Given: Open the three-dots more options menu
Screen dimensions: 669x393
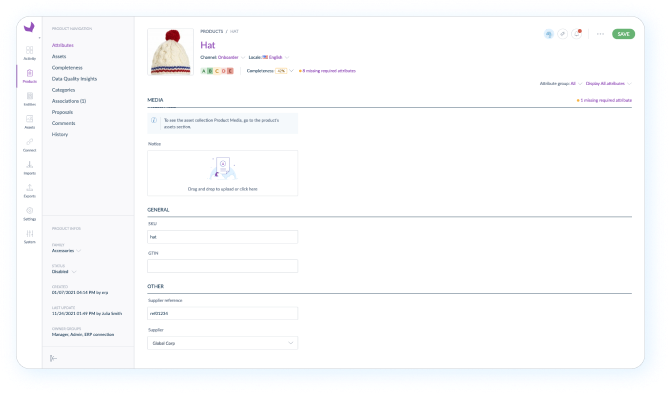Looking at the screenshot, I should tap(600, 34).
